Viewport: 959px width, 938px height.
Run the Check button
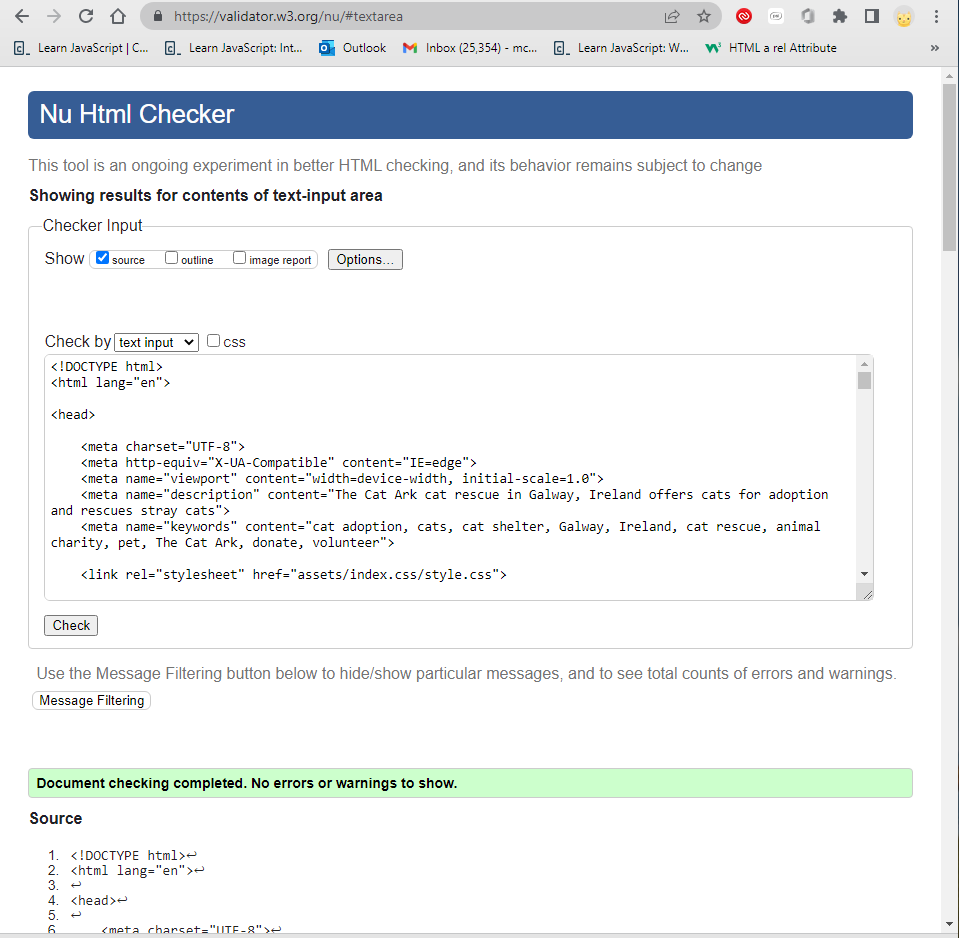71,626
